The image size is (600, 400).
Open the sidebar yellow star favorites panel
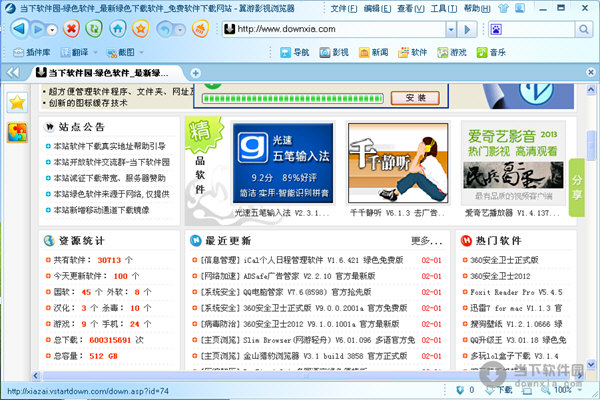coord(17,103)
